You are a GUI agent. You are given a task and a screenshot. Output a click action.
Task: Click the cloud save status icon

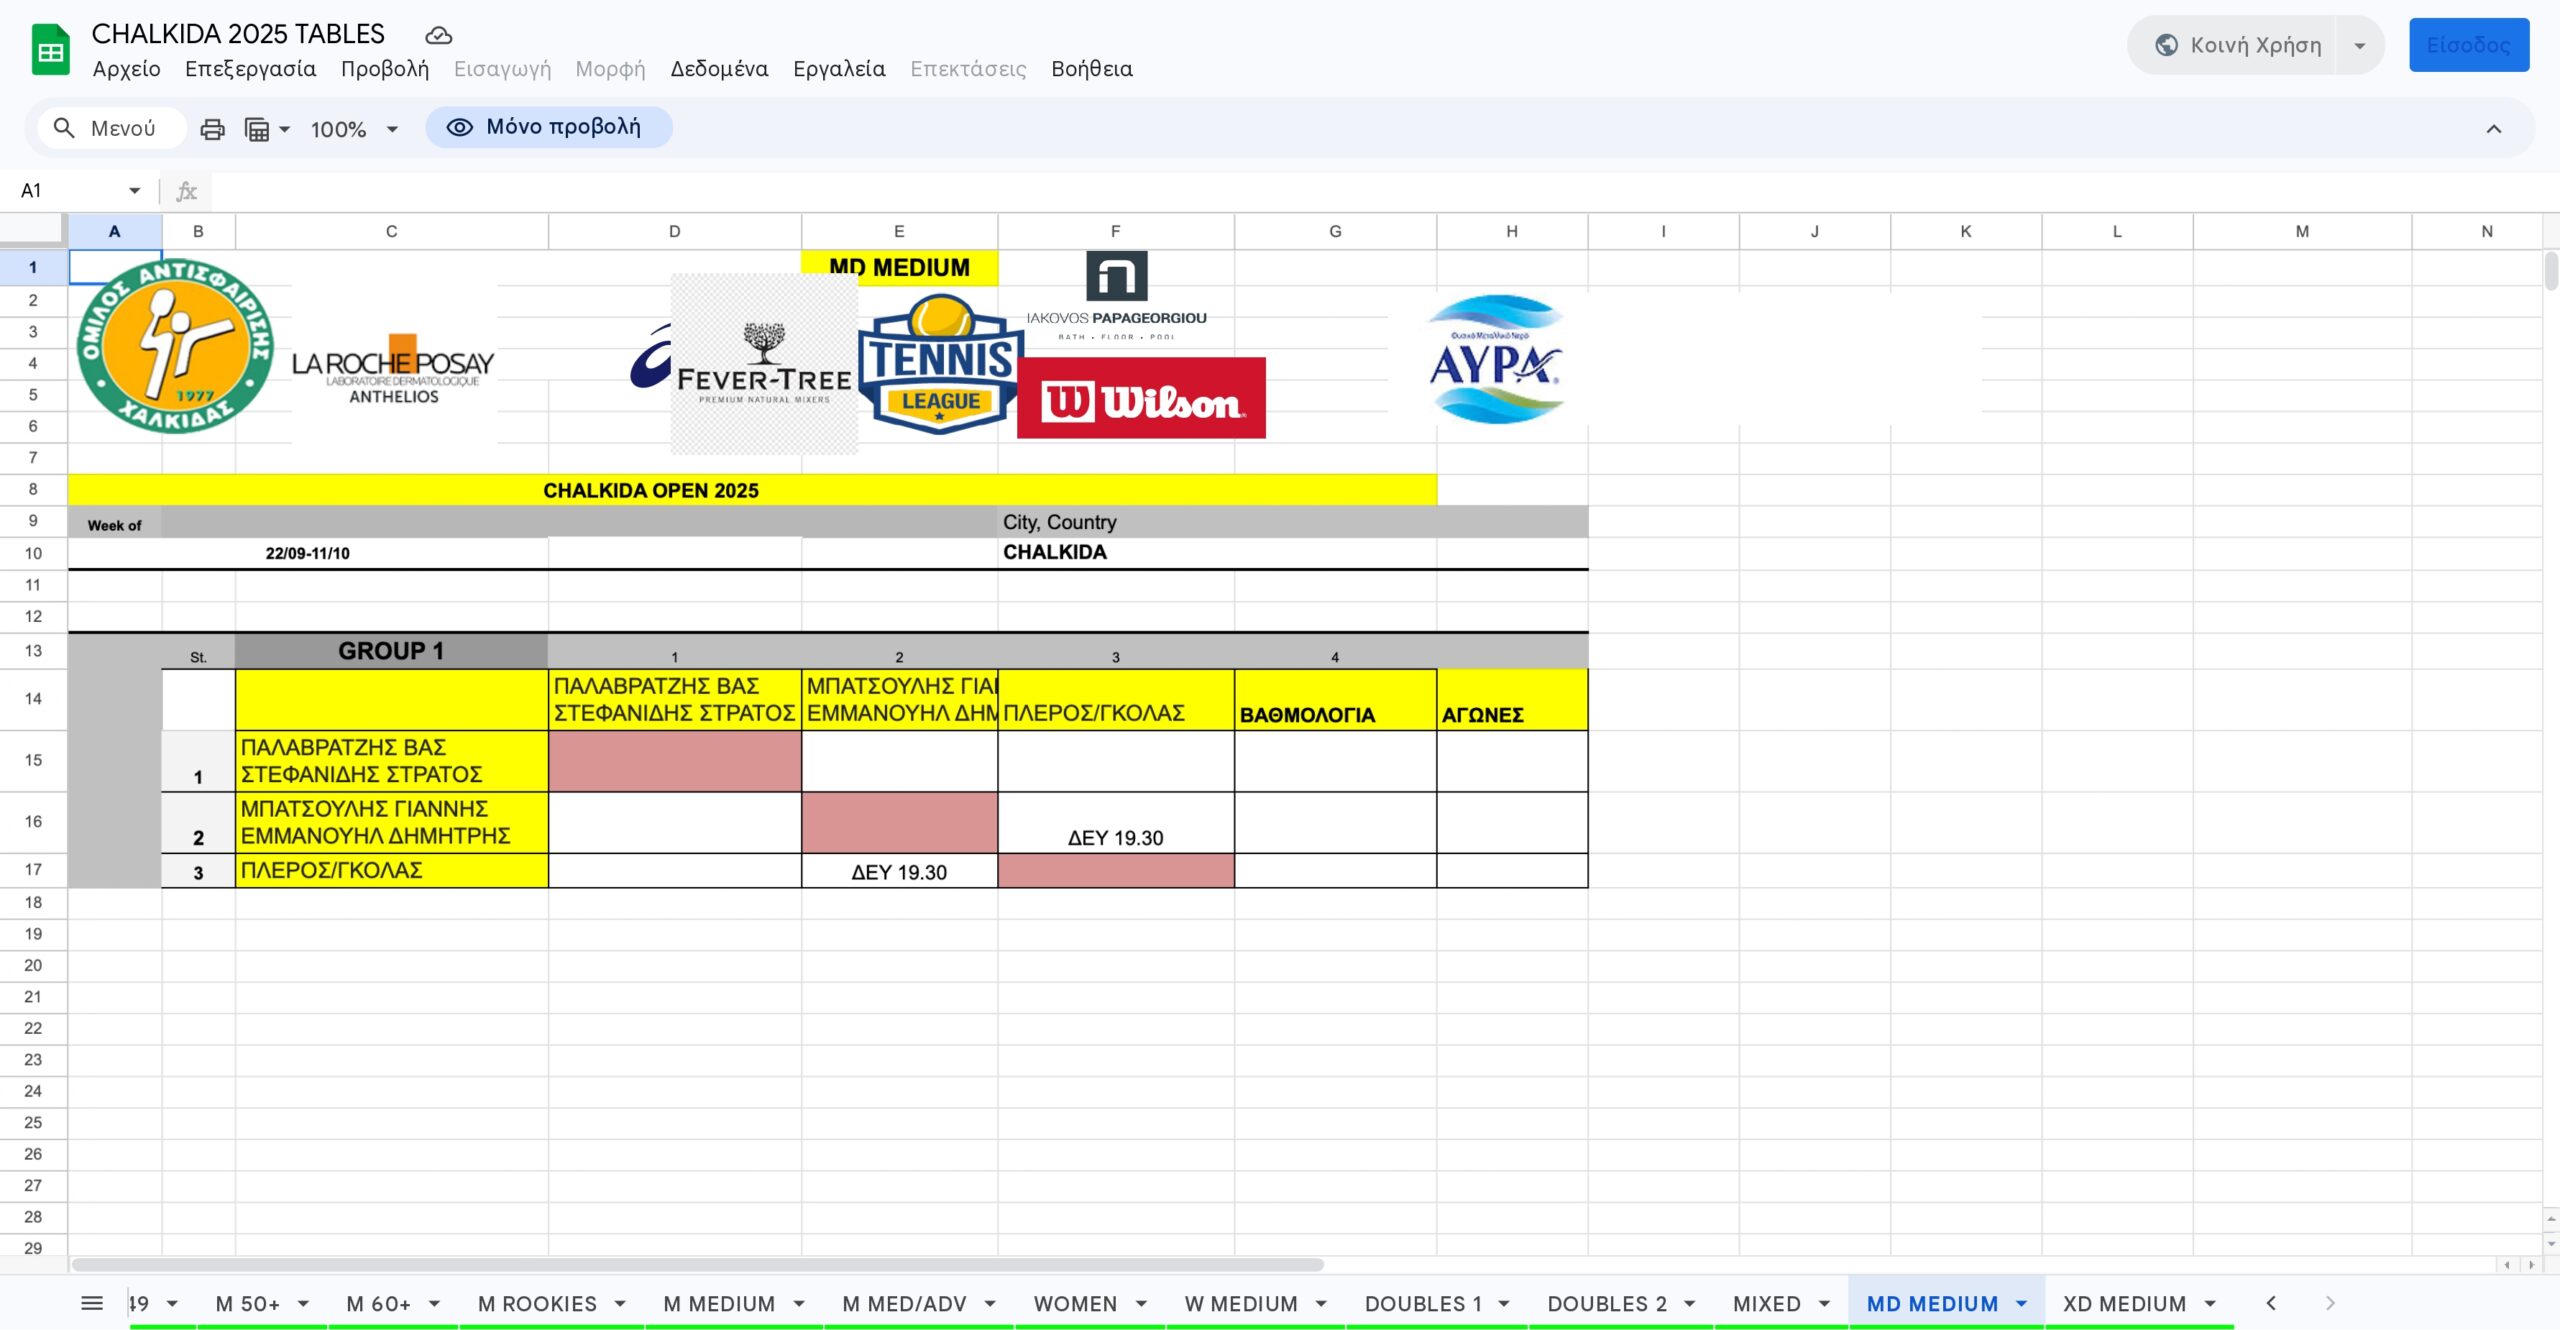tap(438, 36)
